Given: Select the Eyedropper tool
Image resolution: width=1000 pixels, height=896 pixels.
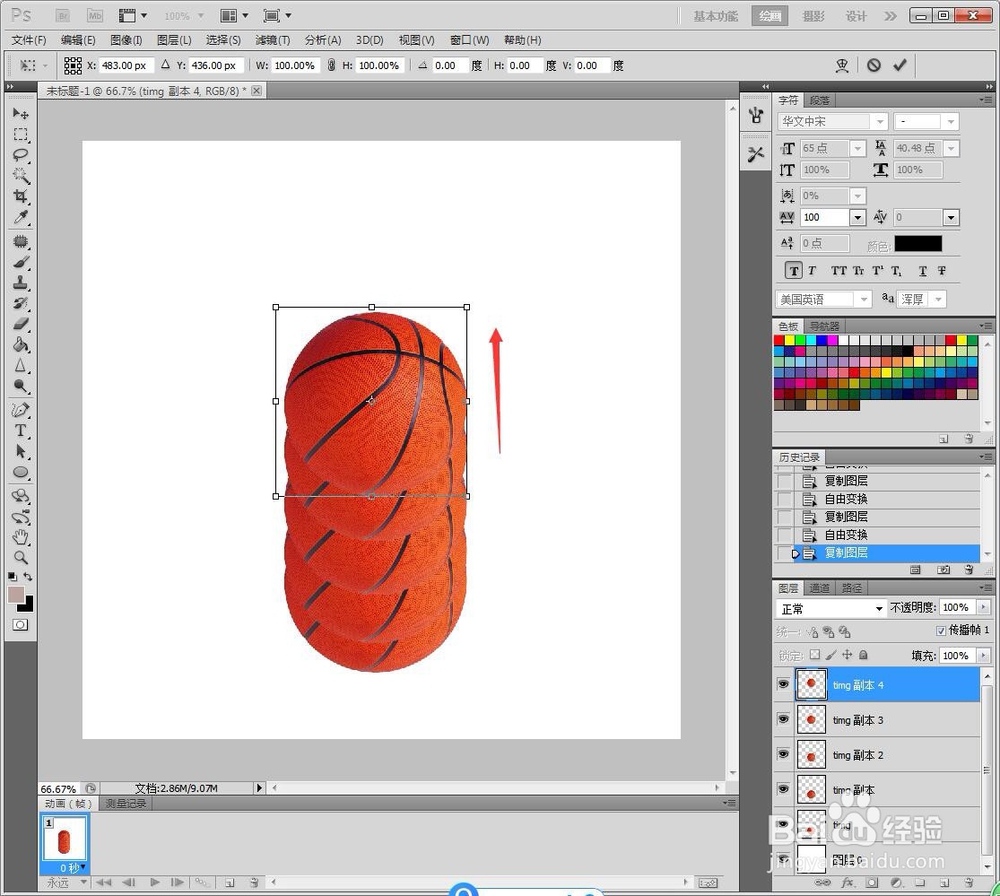Looking at the screenshot, I should pos(20,217).
